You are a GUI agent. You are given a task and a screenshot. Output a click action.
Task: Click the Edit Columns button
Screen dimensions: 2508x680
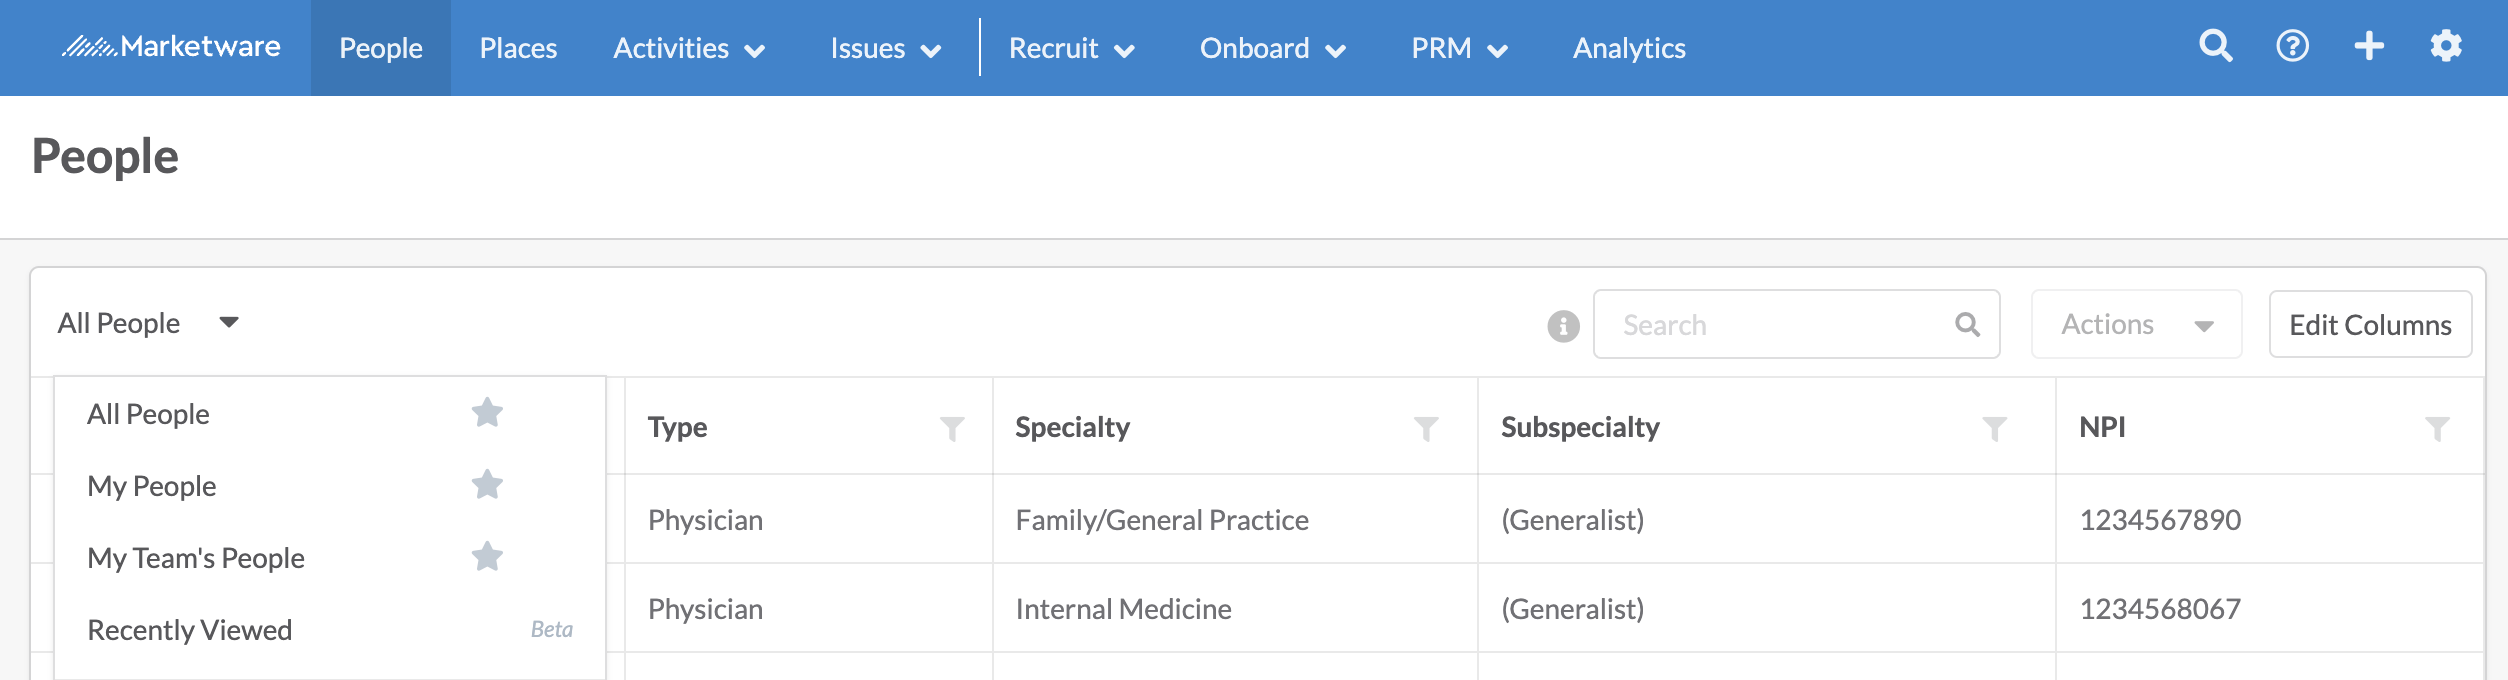pyautogui.click(x=2370, y=325)
